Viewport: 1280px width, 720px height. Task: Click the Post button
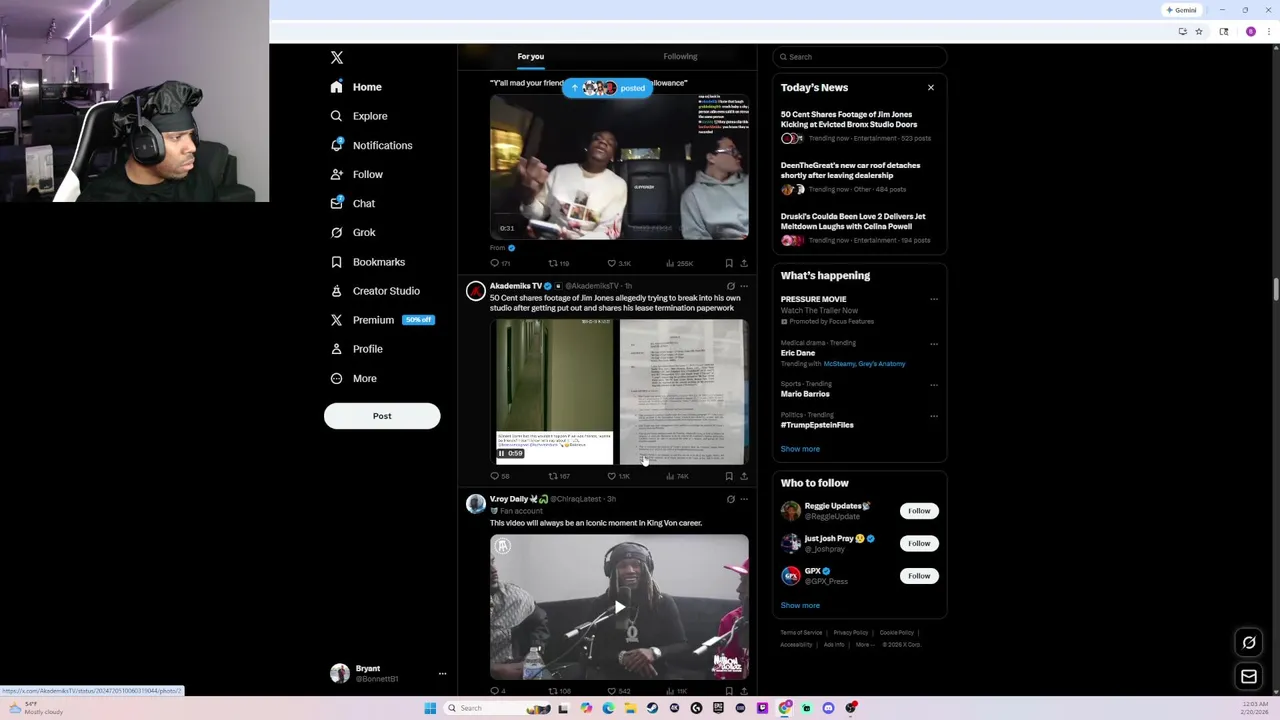coord(382,416)
